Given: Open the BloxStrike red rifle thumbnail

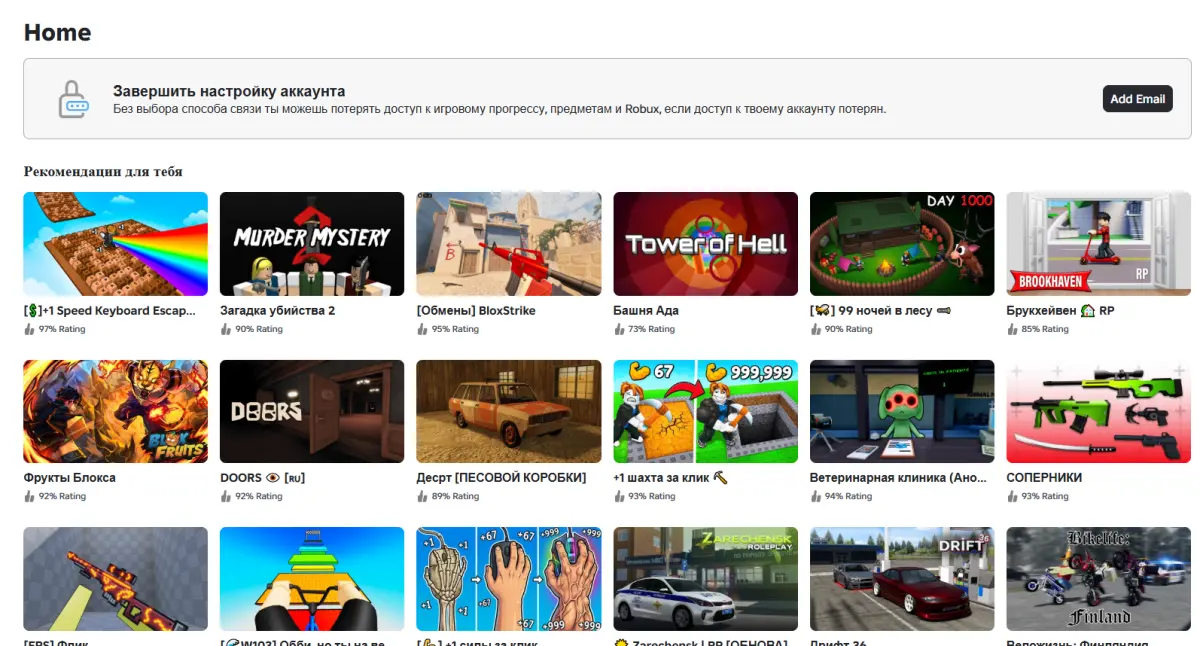Looking at the screenshot, I should (x=509, y=244).
